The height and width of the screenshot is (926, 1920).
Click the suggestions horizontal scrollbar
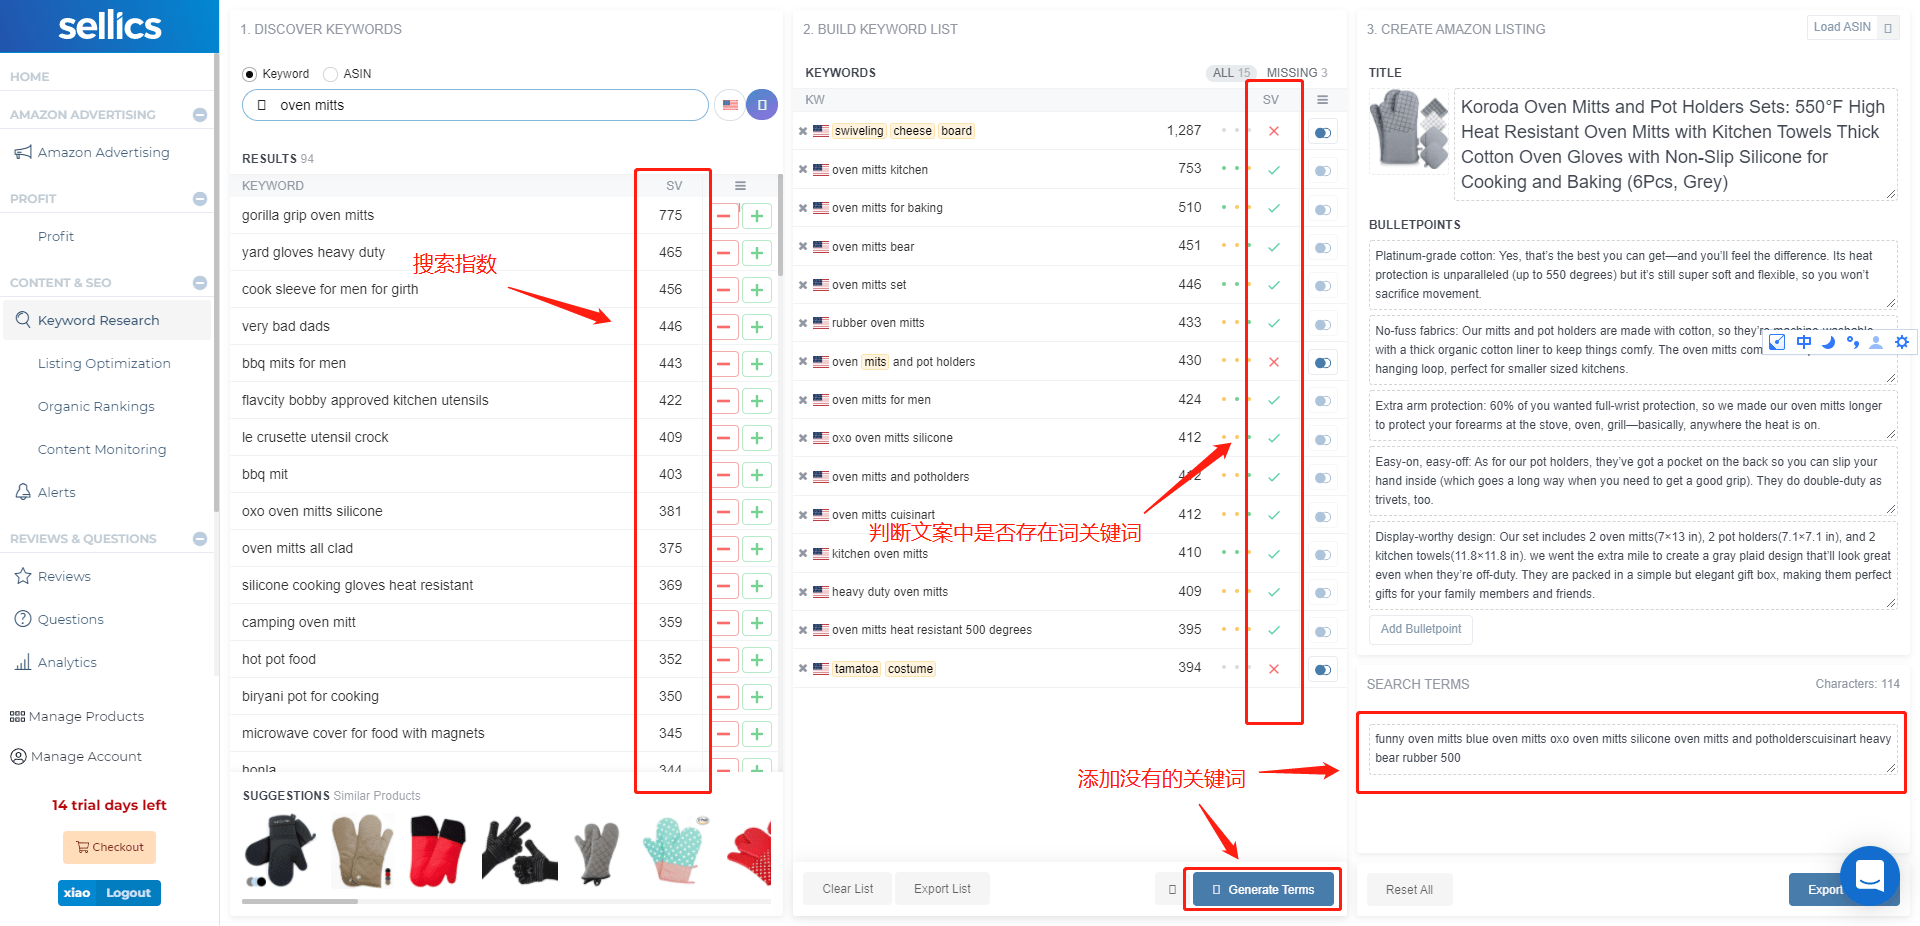[x=300, y=901]
